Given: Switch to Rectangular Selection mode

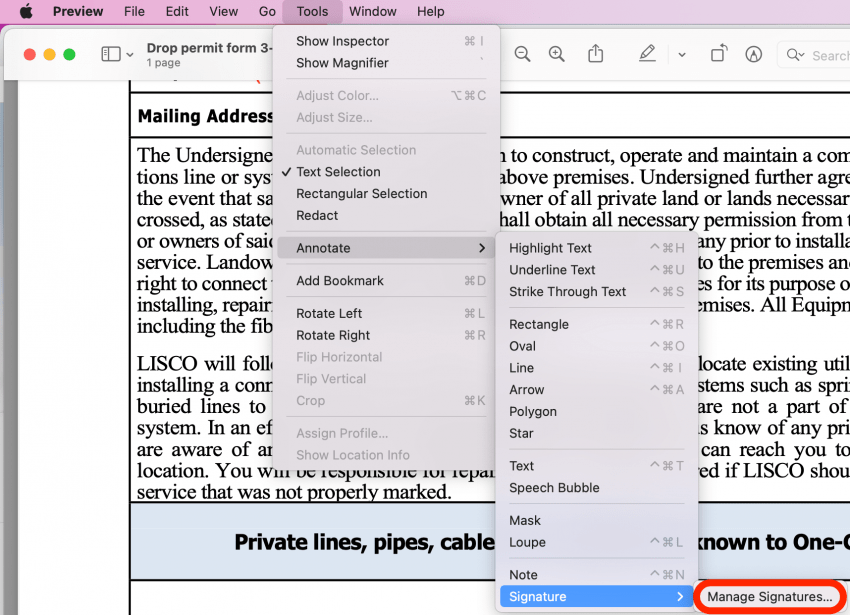Looking at the screenshot, I should [x=361, y=194].
